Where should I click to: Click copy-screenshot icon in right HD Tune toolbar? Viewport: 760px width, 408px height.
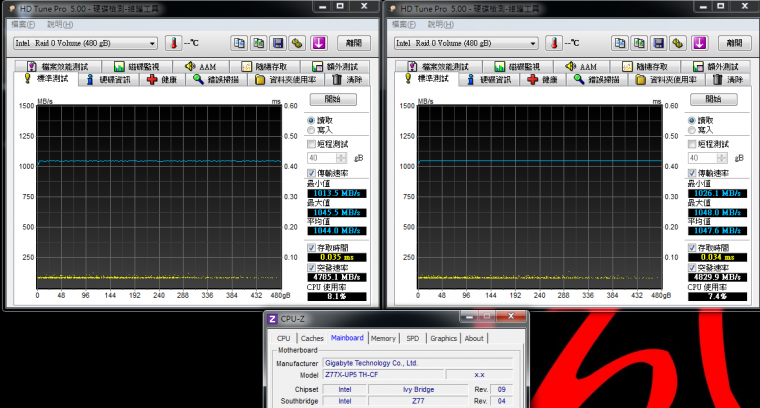[638, 43]
